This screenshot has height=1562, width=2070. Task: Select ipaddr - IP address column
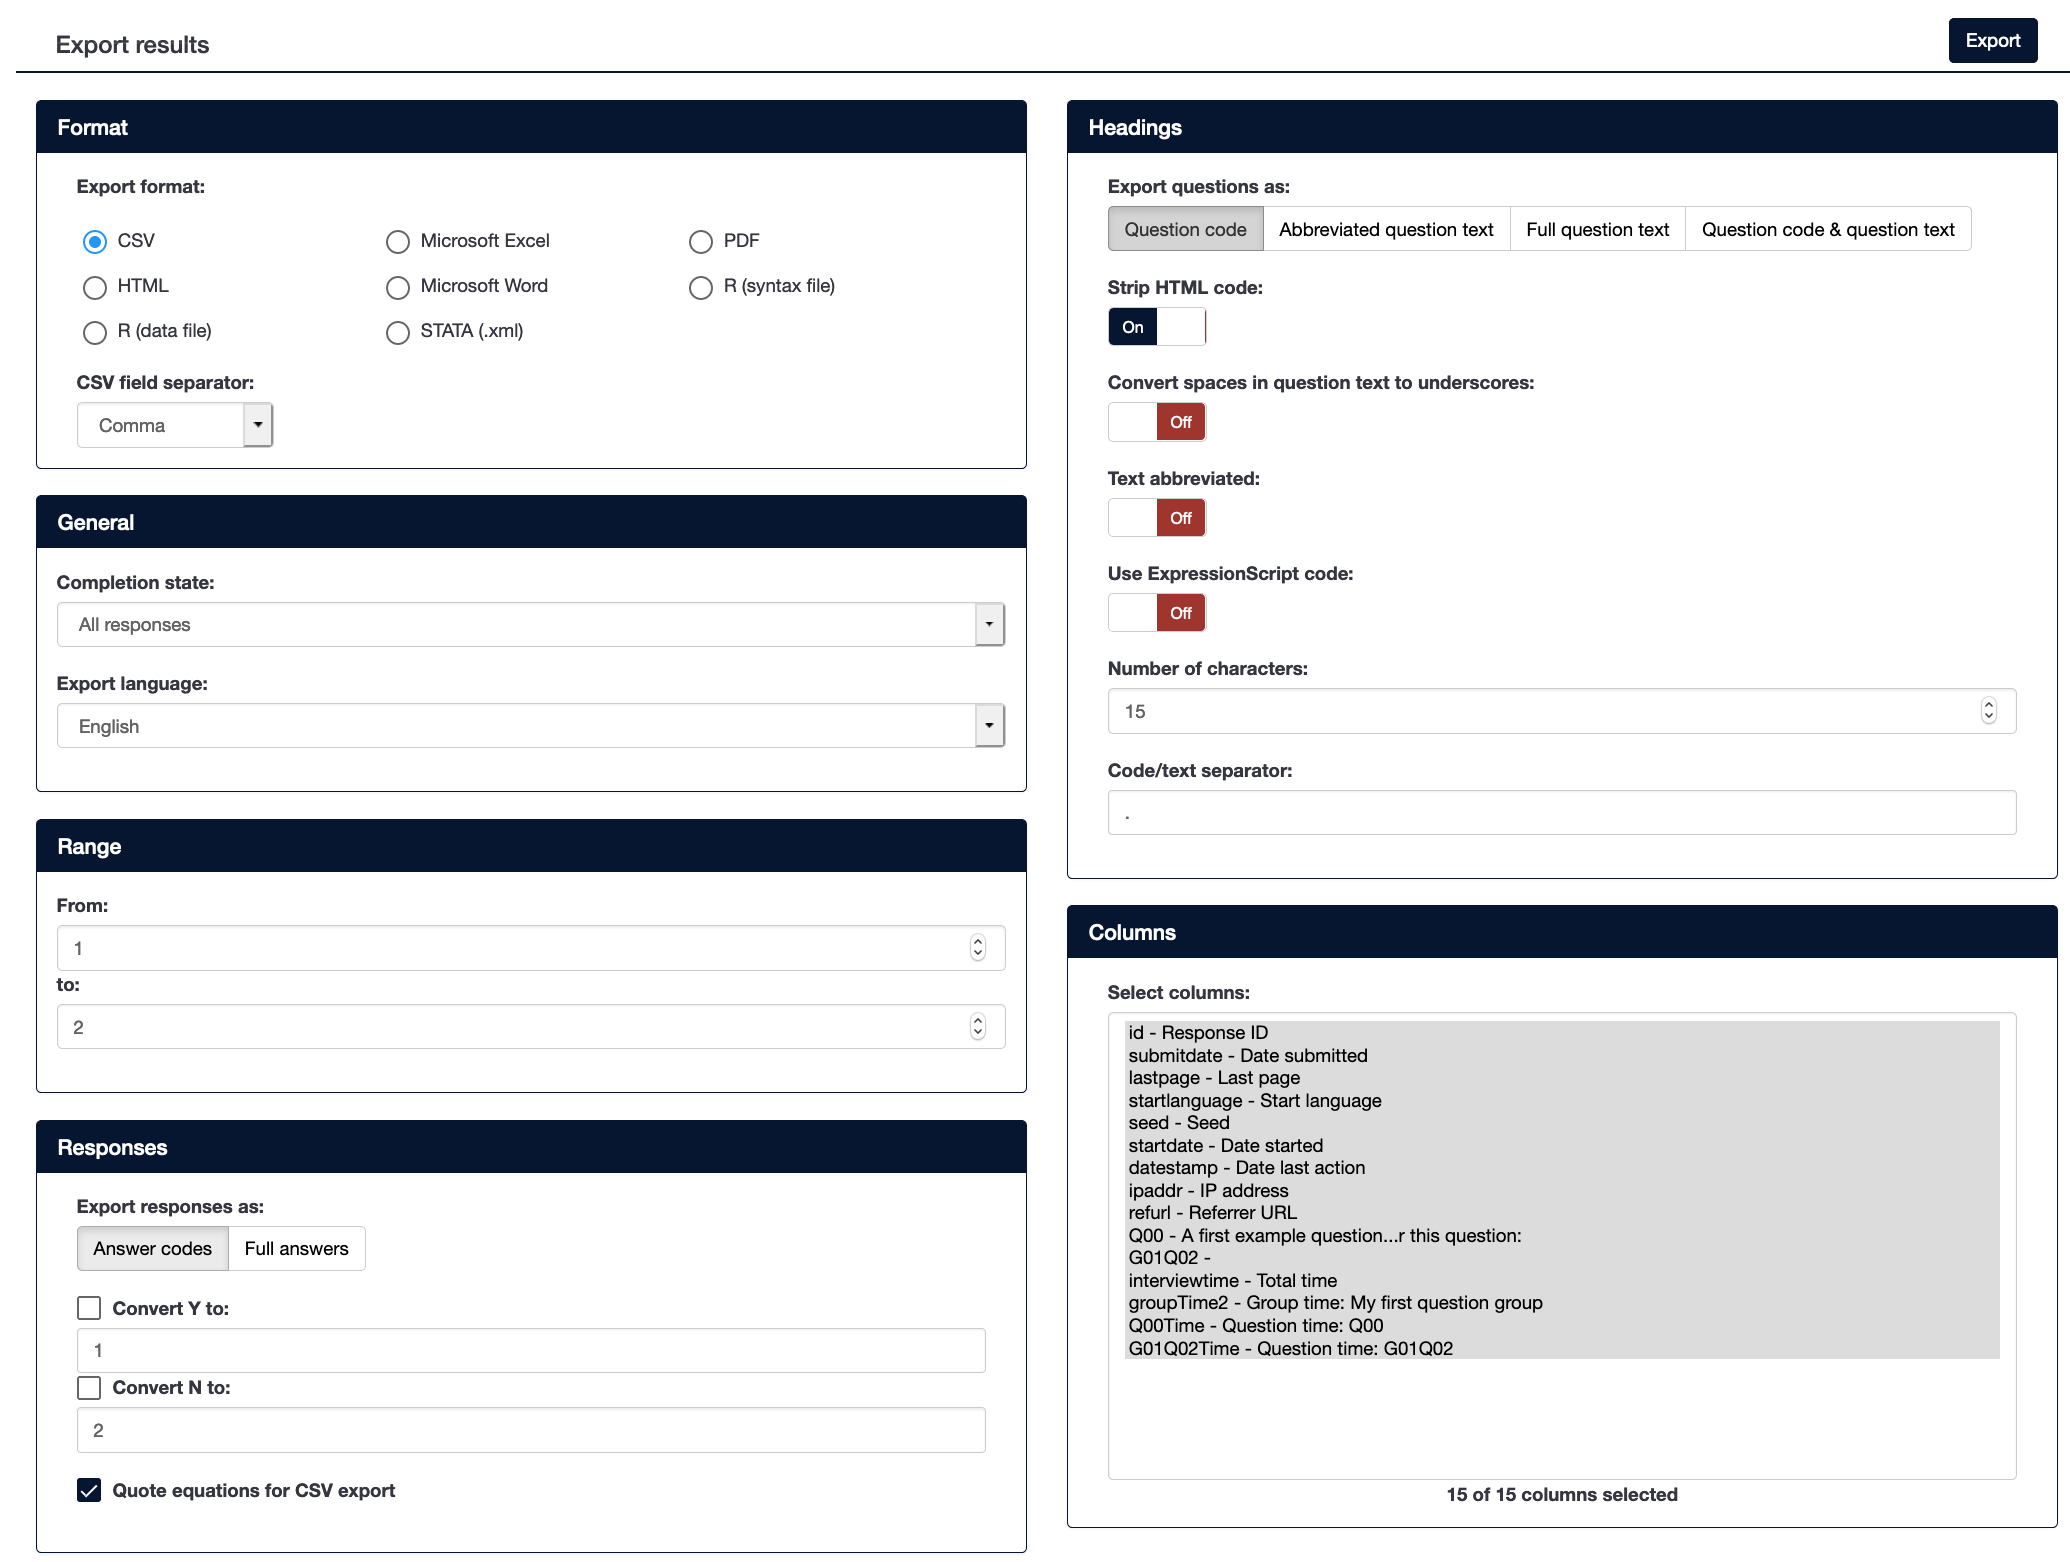1208,1191
